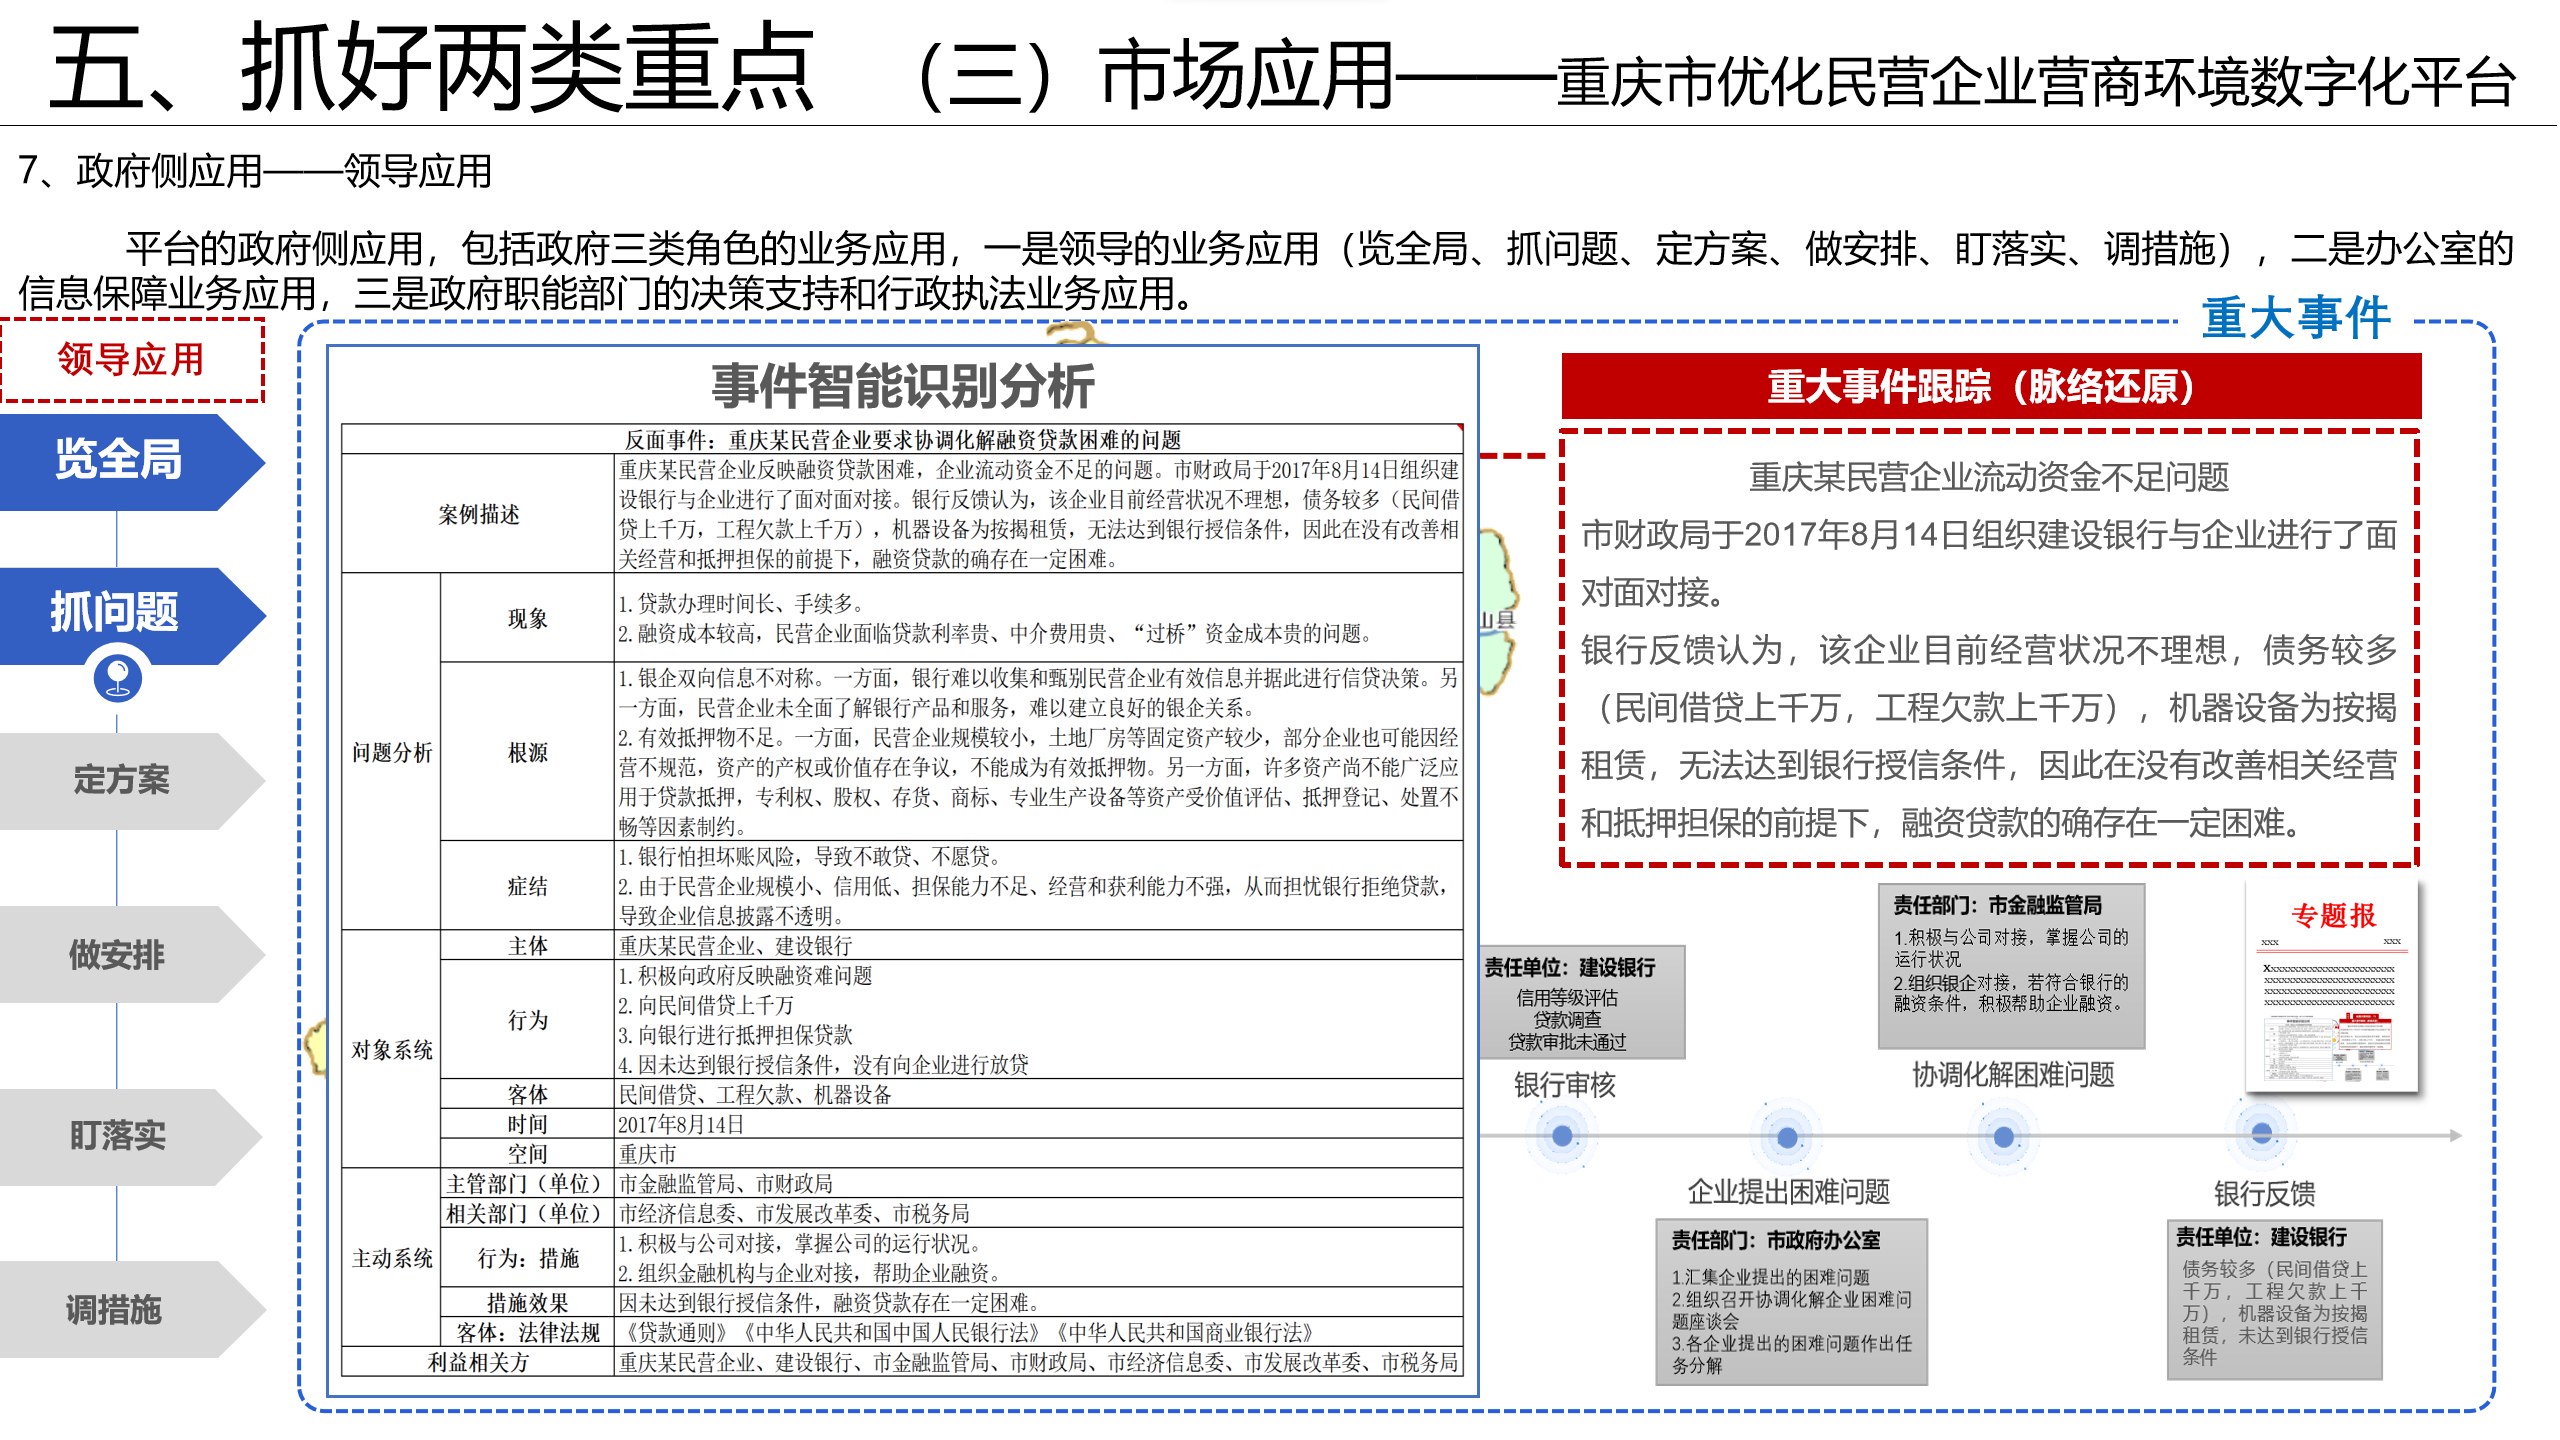
Task: Select the 对象系统 table cell
Action: coord(392,1050)
